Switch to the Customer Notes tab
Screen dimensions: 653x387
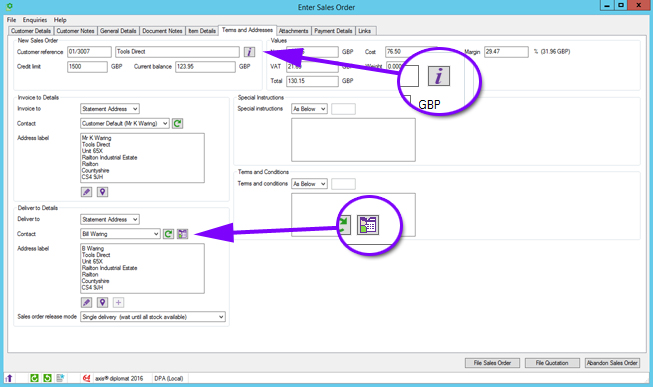75,31
